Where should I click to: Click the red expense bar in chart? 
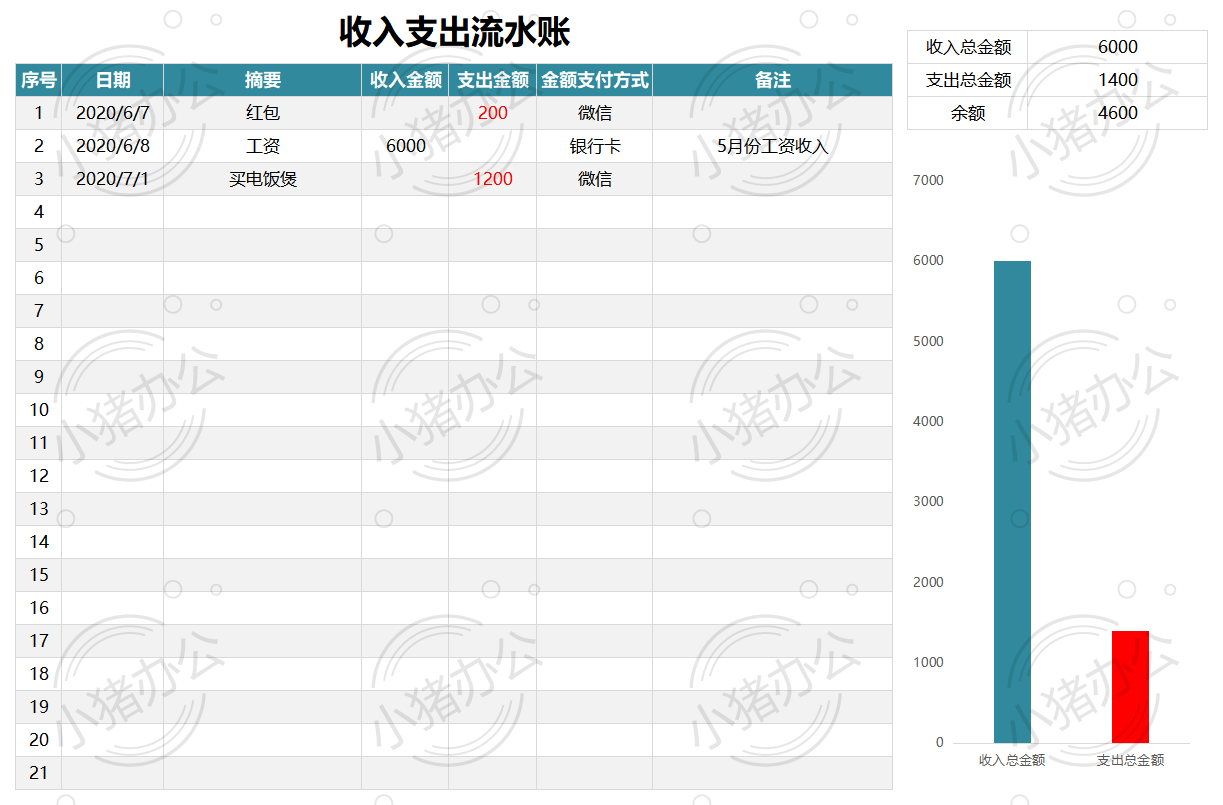click(x=1130, y=687)
